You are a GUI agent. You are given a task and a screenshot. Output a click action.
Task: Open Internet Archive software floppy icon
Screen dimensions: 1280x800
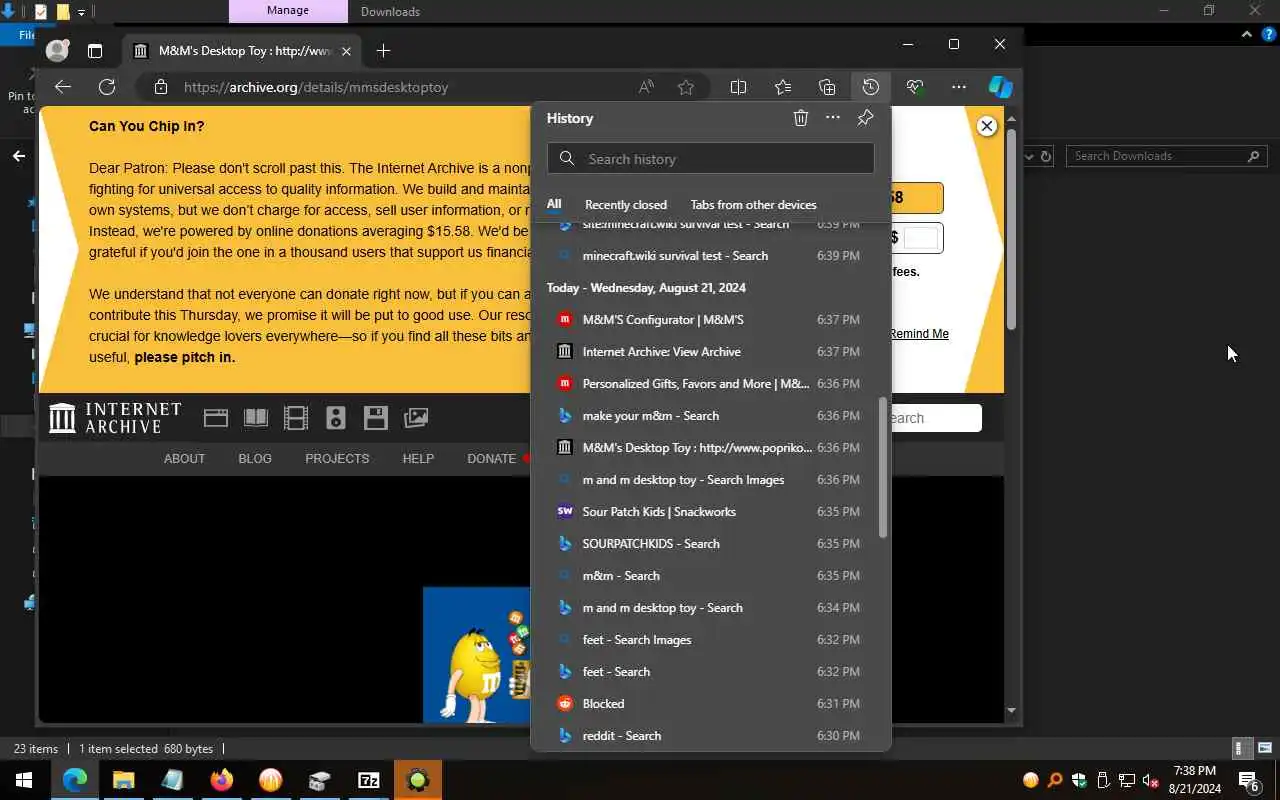(376, 418)
